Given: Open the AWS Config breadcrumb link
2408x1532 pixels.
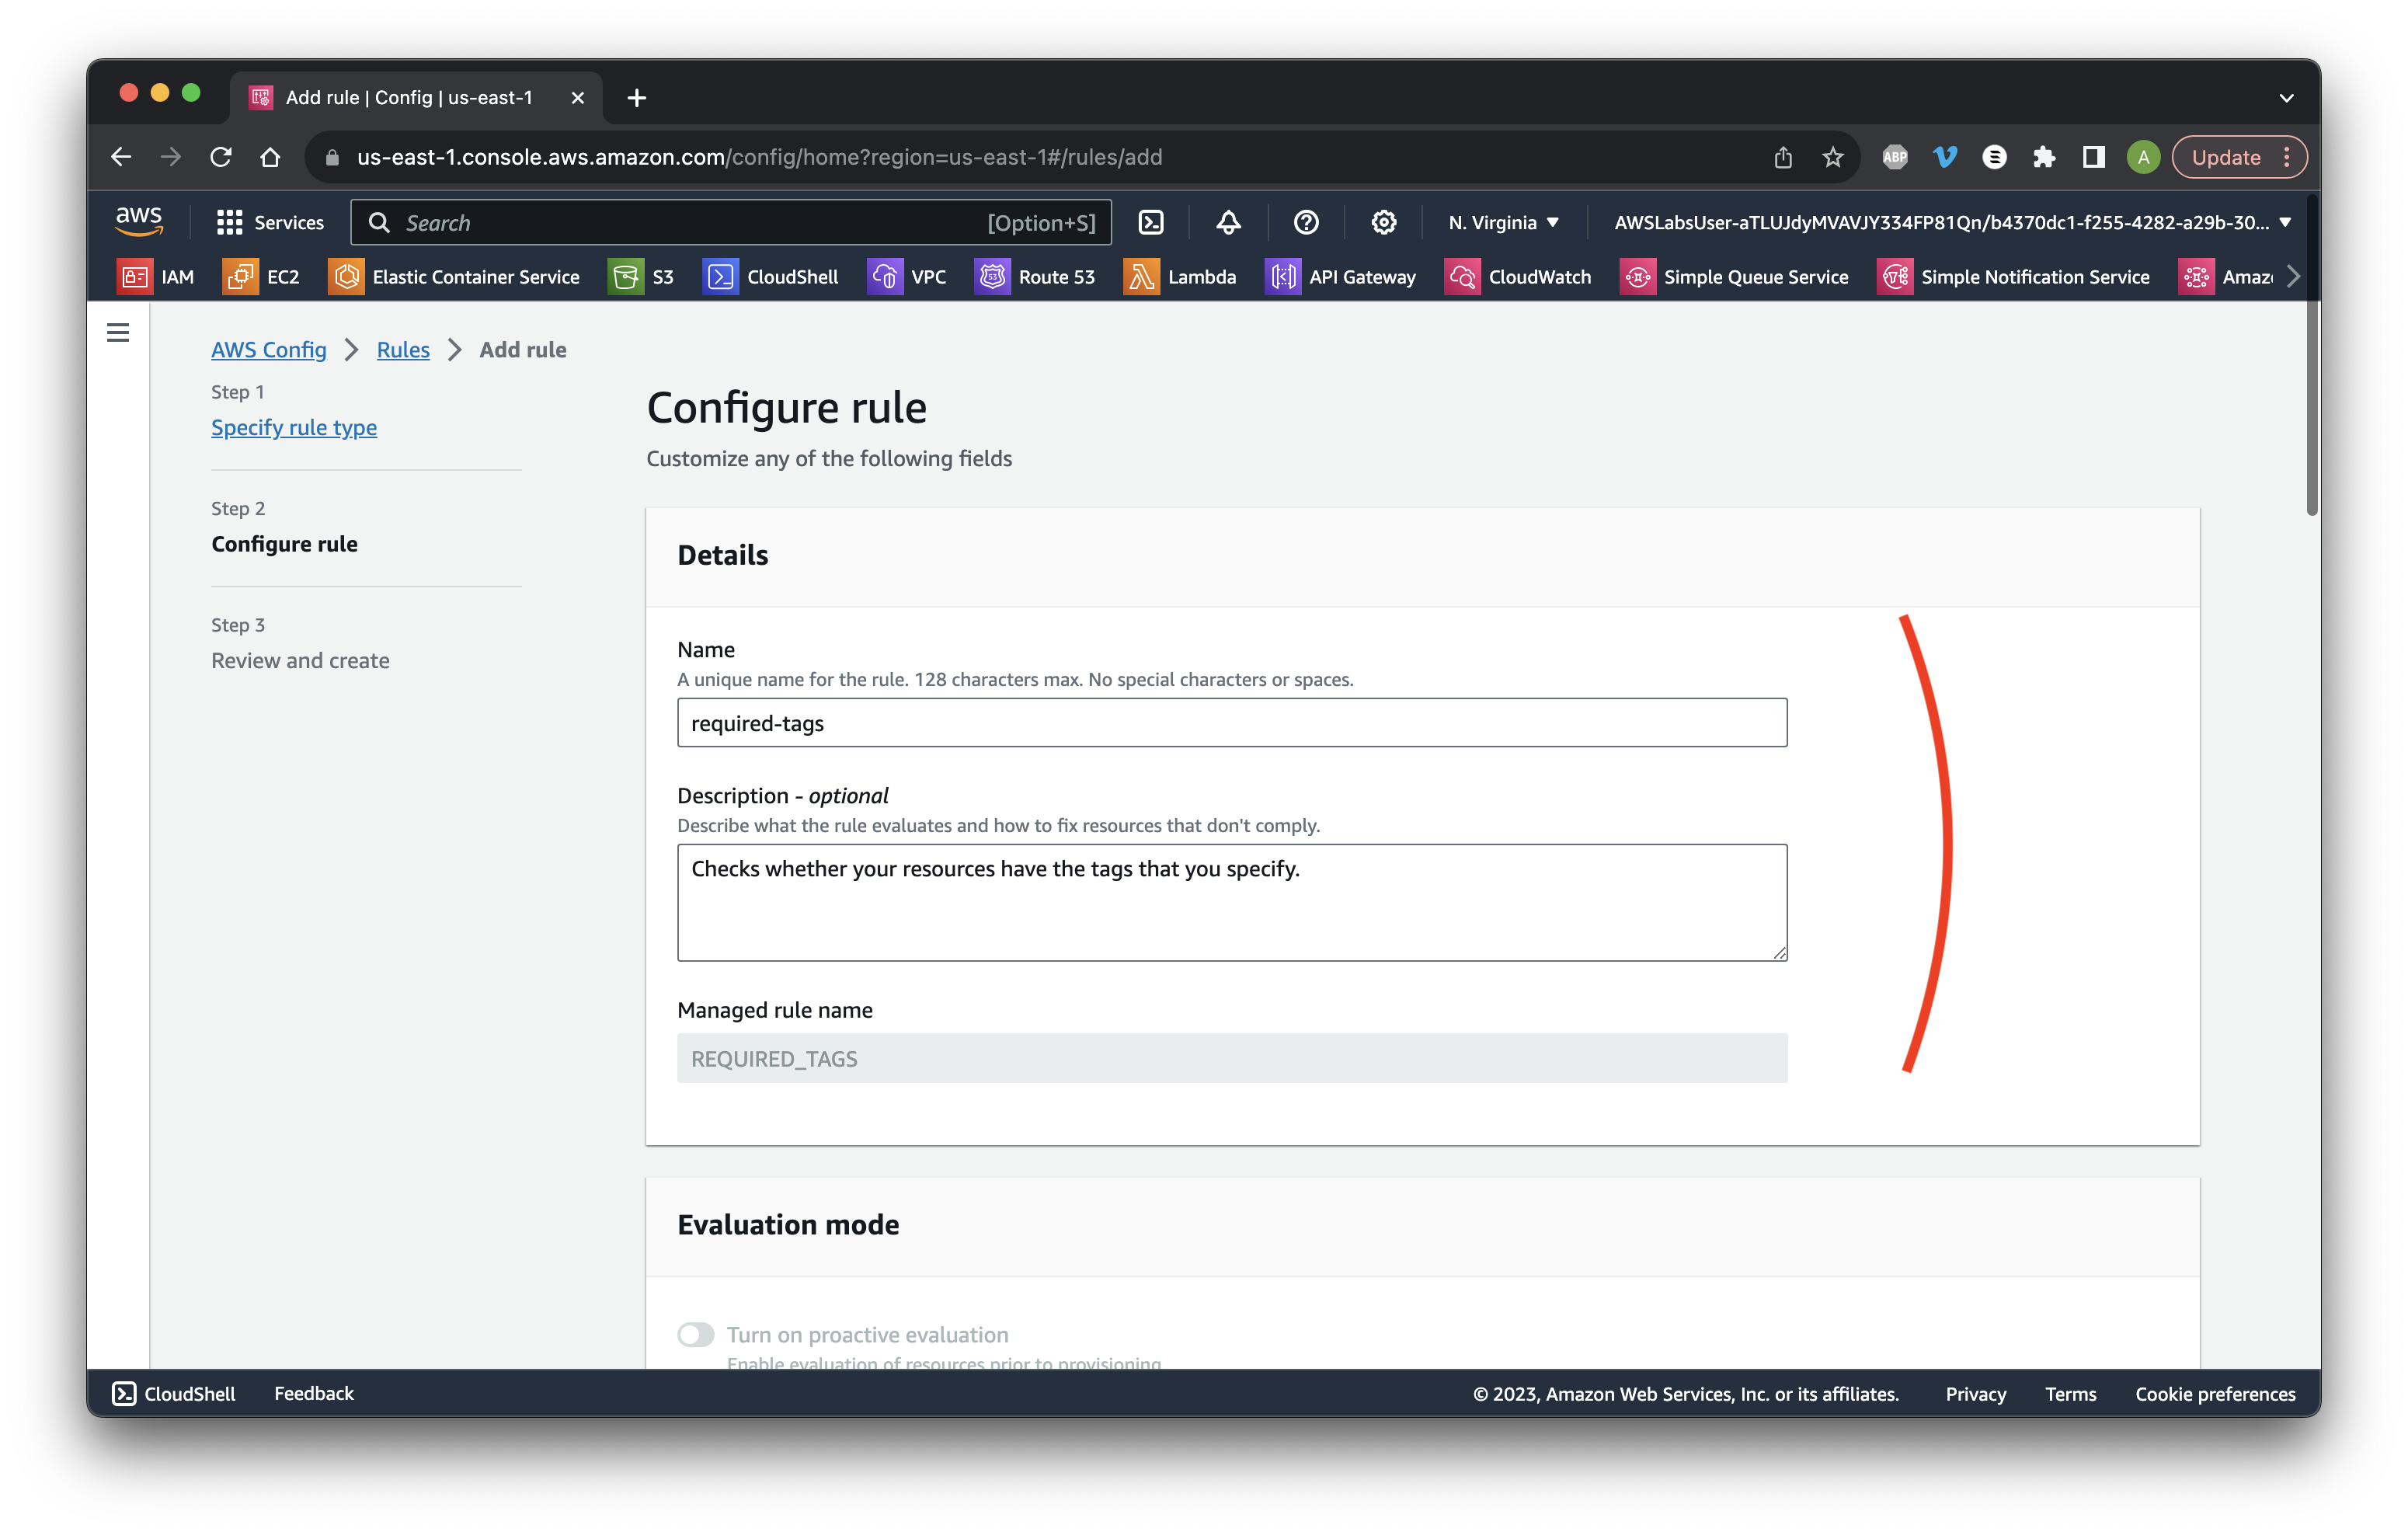Looking at the screenshot, I should pos(269,349).
